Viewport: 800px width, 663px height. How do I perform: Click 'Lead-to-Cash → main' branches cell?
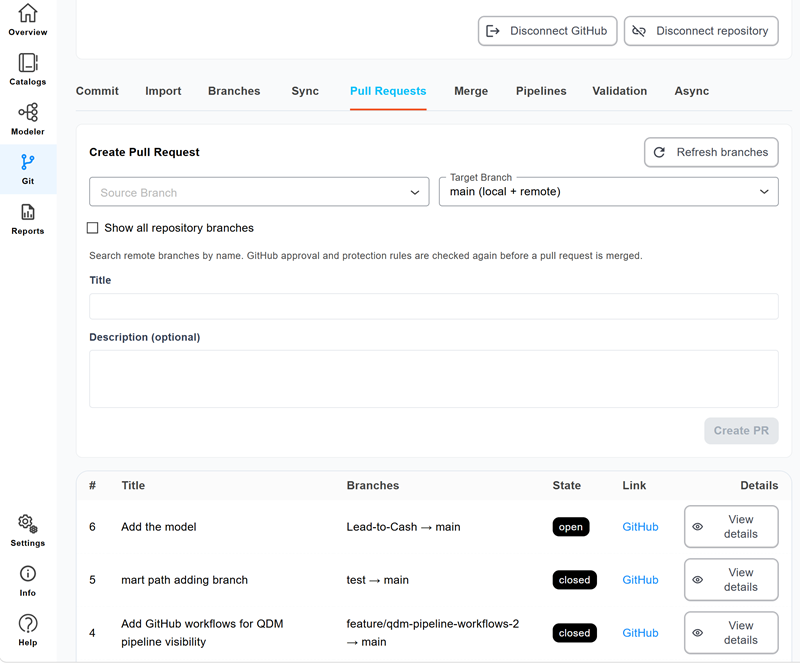tap(403, 527)
